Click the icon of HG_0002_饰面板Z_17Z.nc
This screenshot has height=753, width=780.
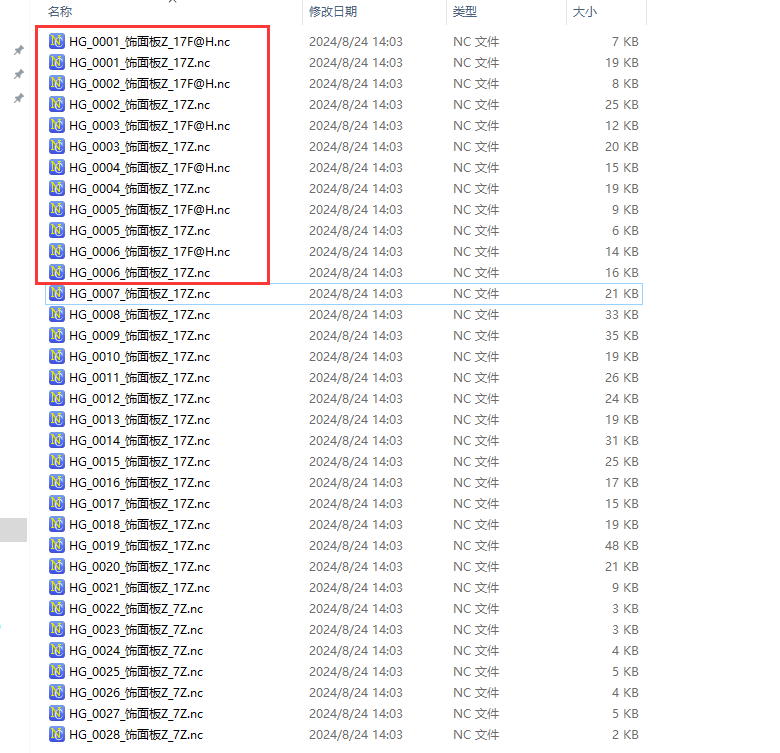tap(57, 104)
